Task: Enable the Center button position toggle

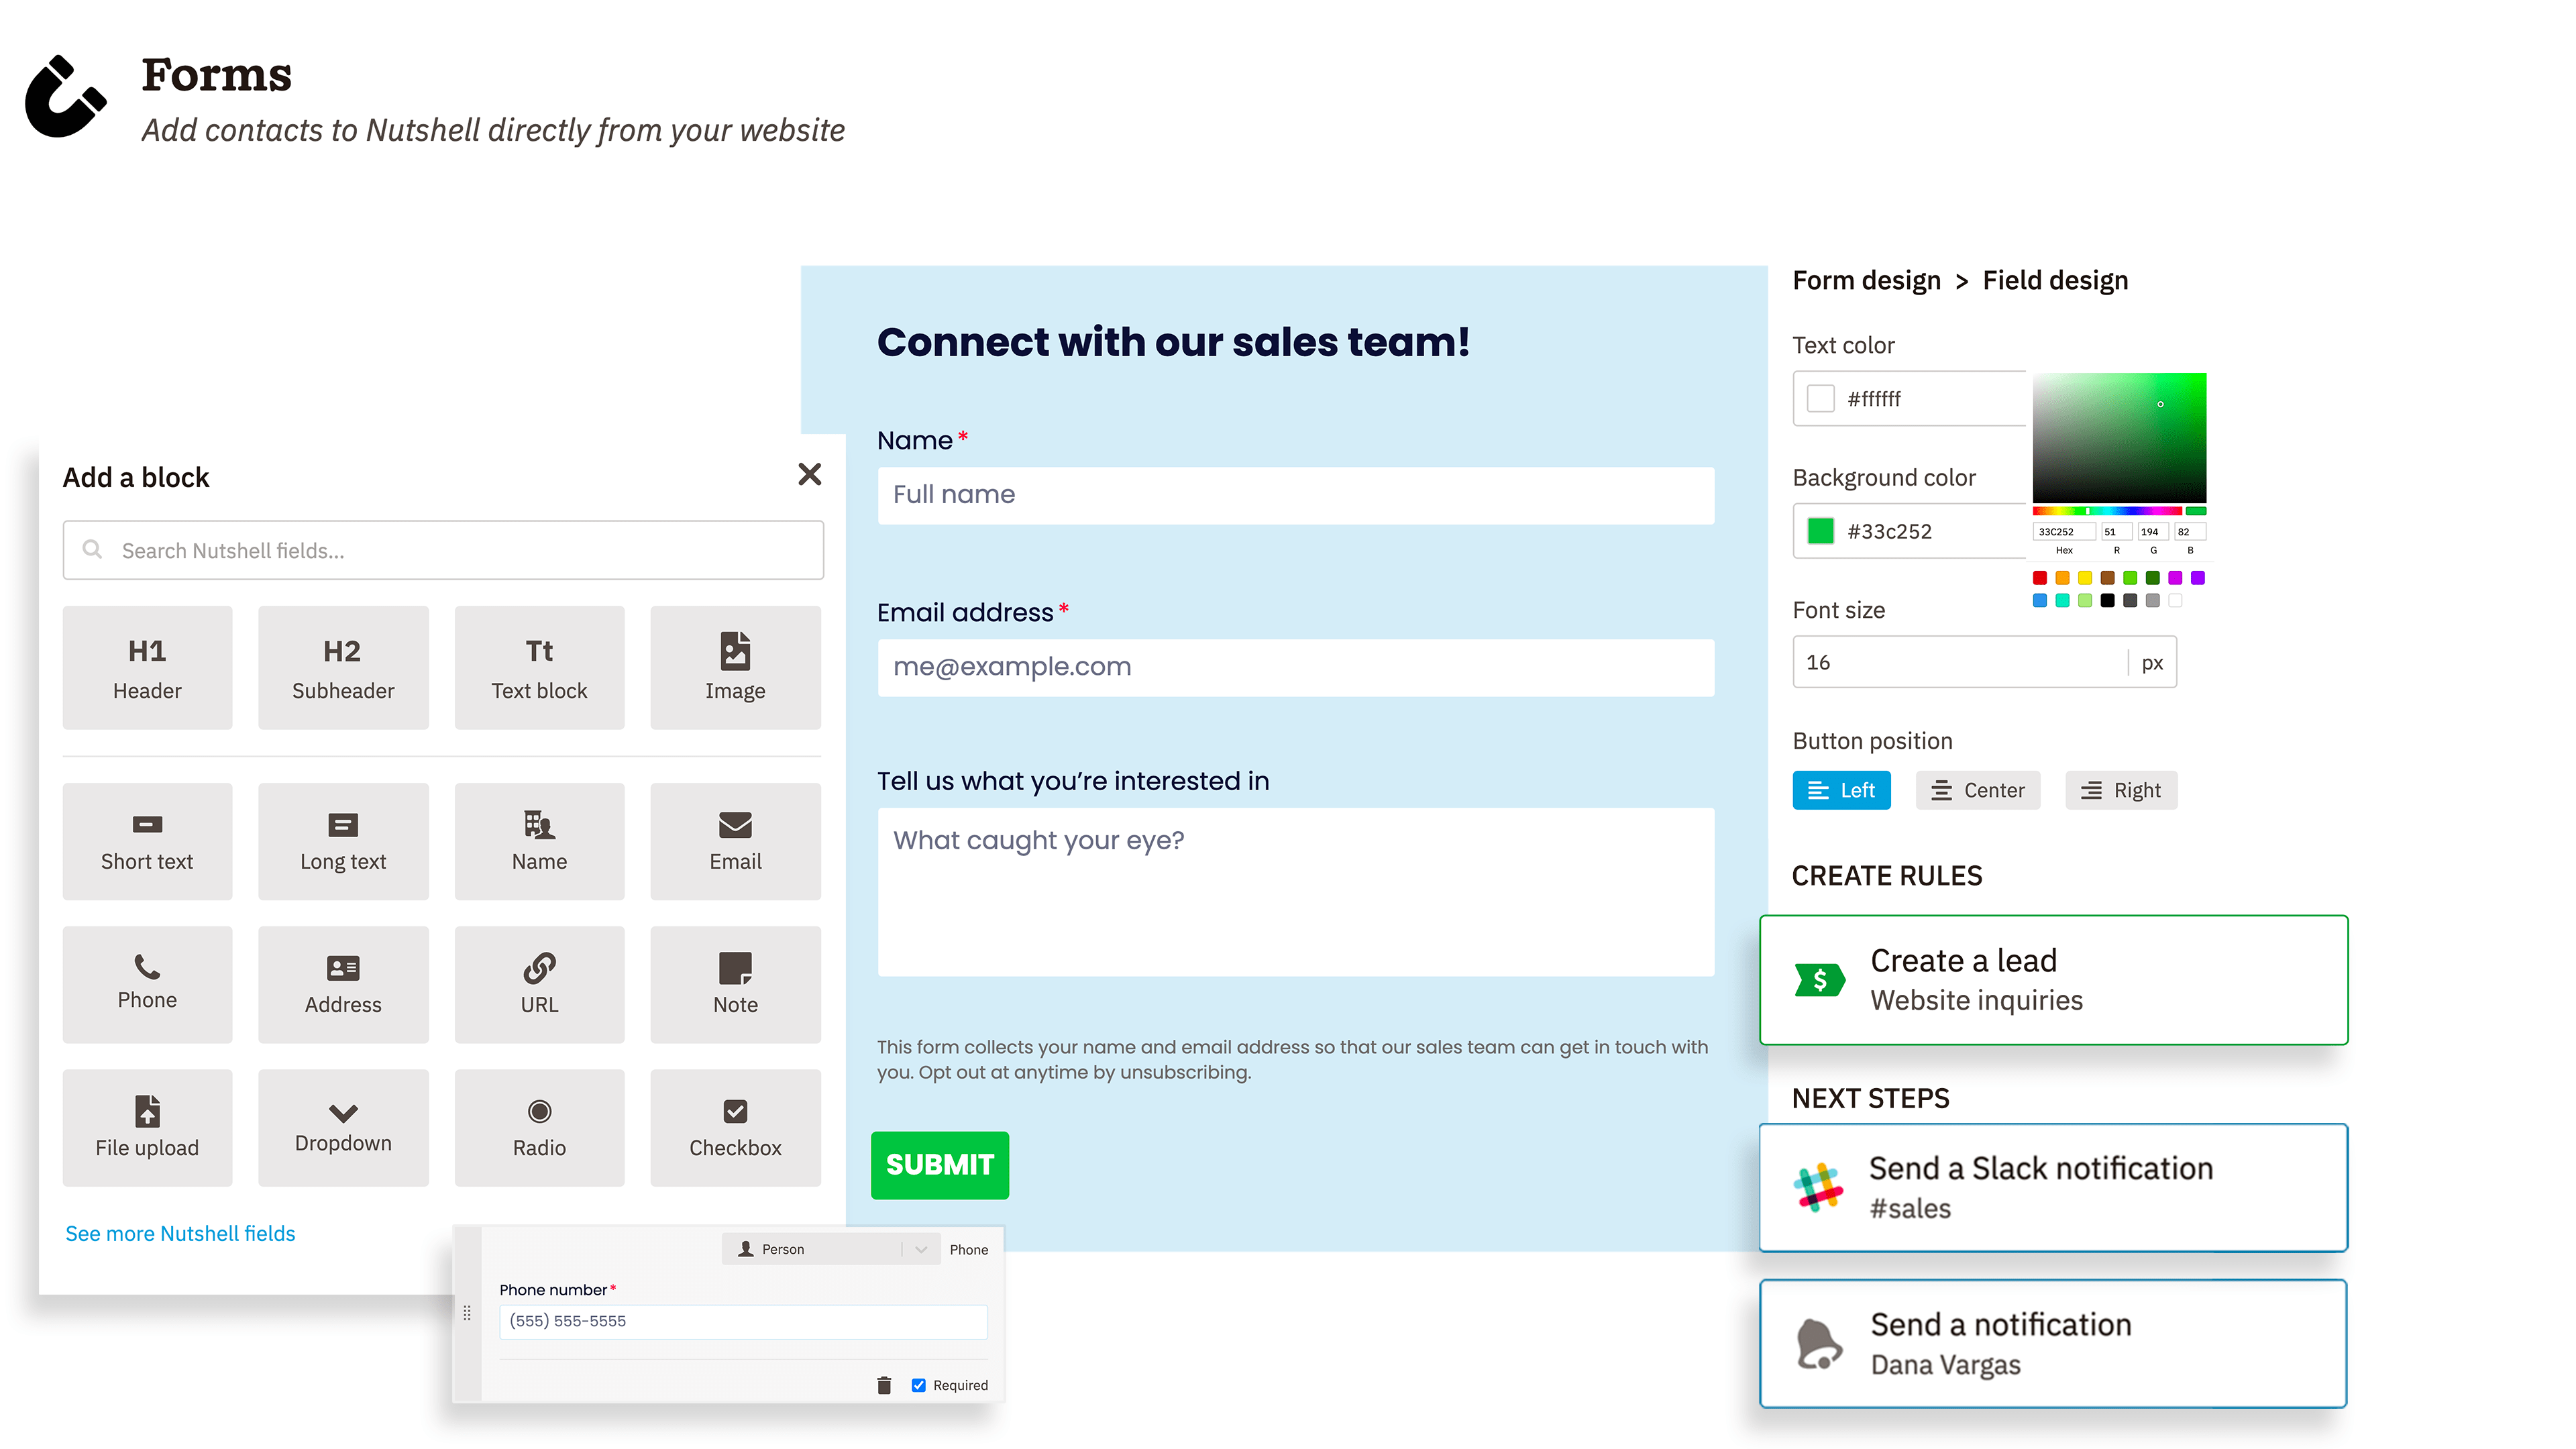Action: coord(1980,789)
